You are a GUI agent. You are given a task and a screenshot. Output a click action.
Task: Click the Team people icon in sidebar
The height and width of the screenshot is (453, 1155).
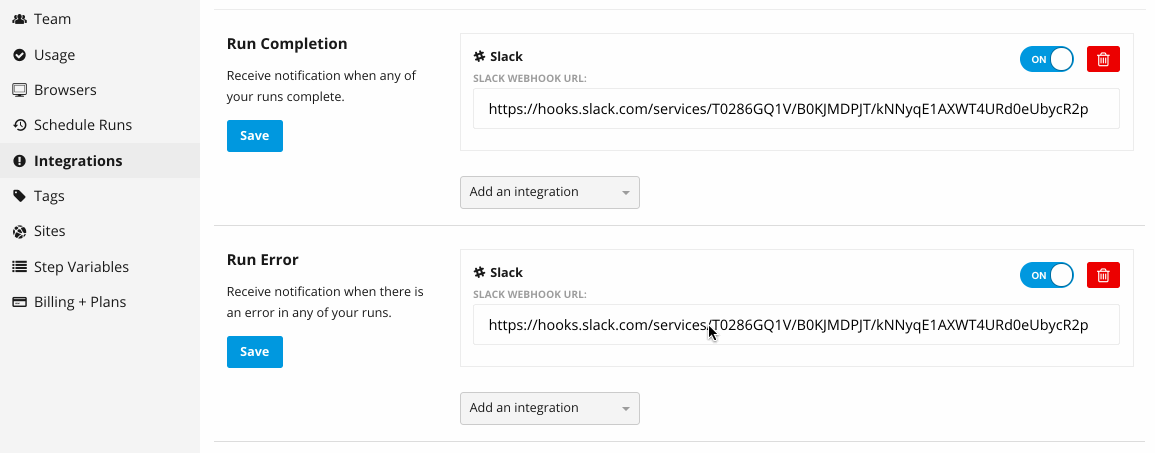click(20, 19)
